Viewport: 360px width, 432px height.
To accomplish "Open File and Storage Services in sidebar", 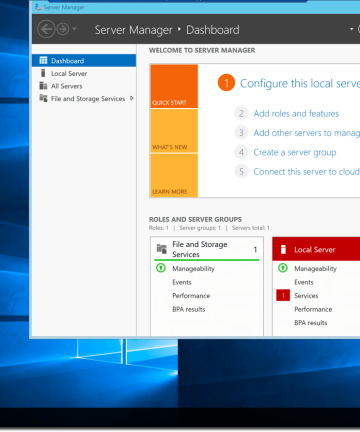I will tap(84, 99).
